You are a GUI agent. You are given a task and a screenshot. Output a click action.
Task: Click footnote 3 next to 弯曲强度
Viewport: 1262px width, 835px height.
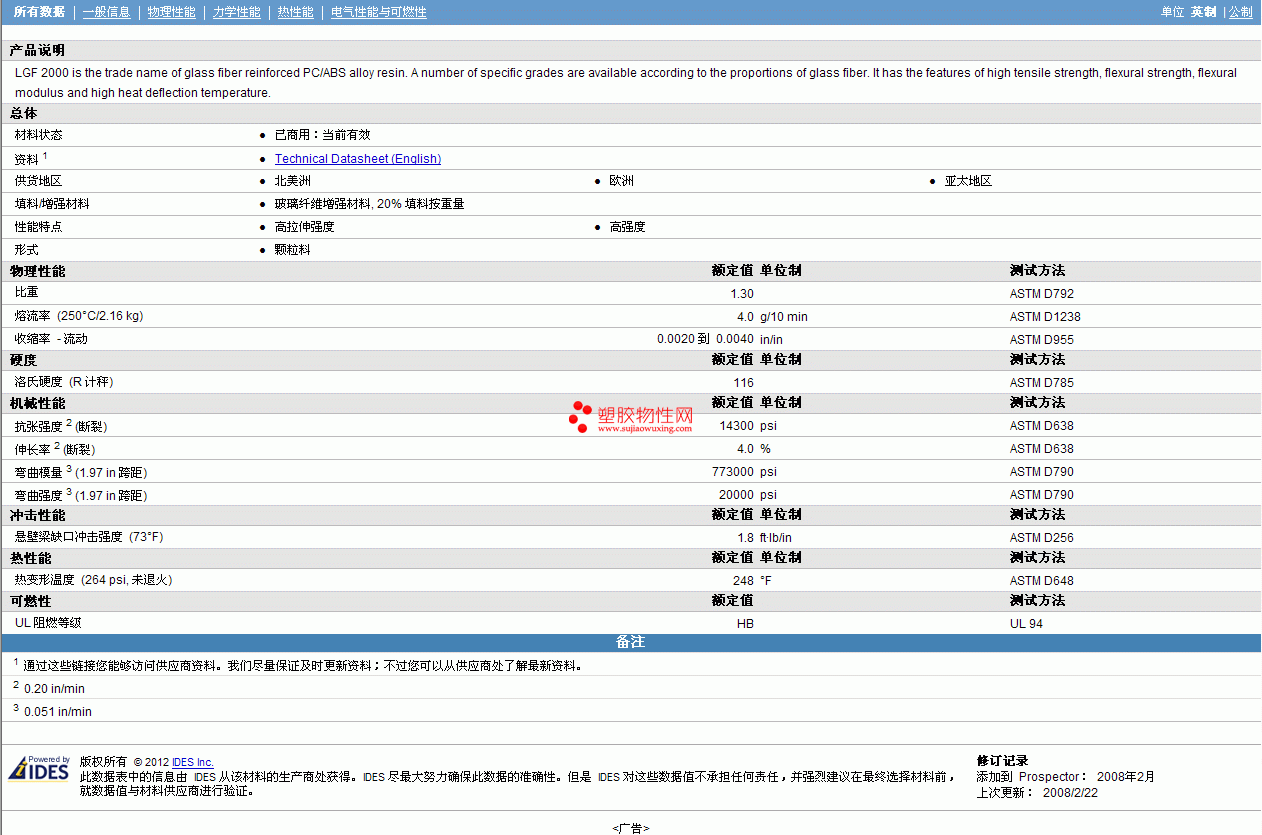pyautogui.click(x=69, y=492)
